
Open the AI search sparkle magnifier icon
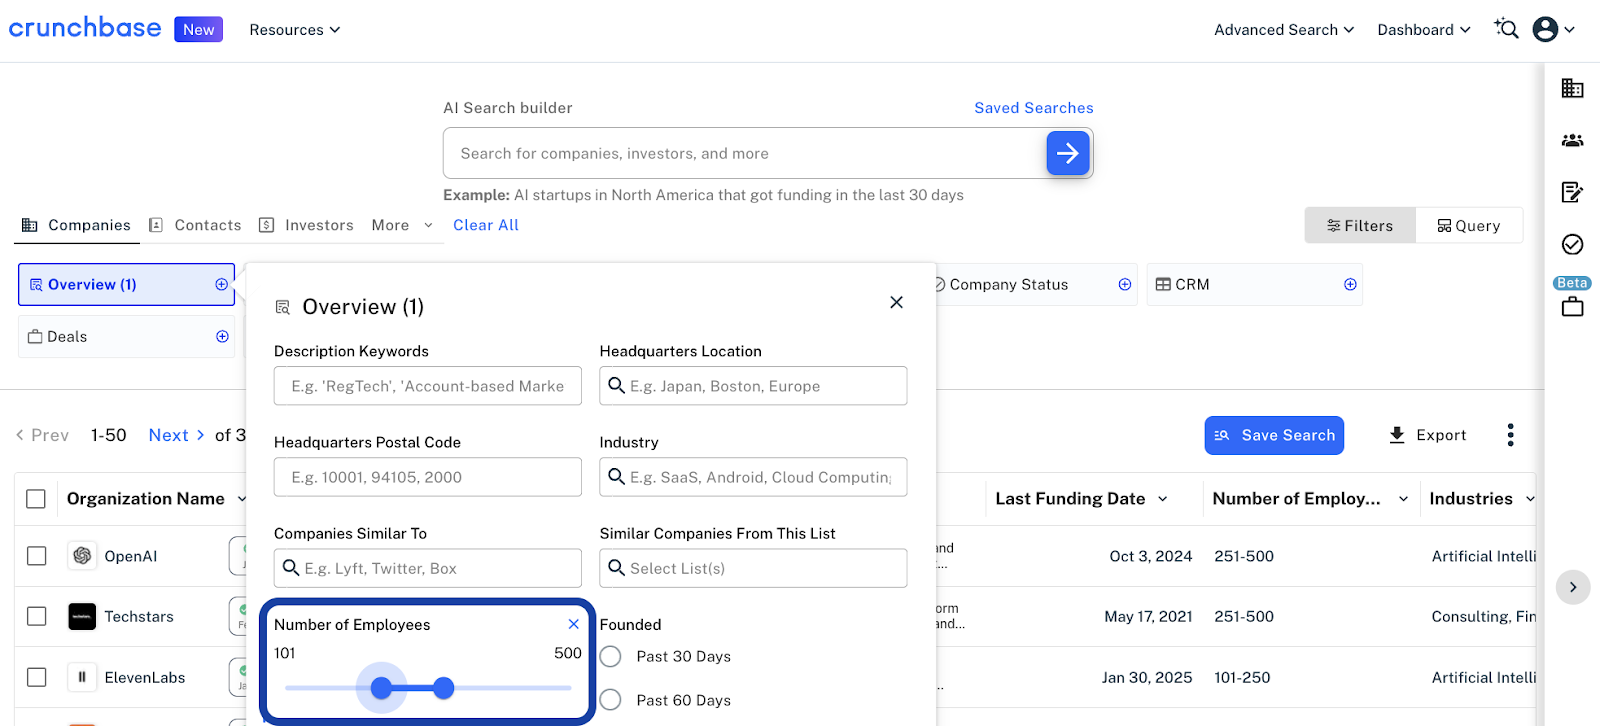click(x=1506, y=29)
